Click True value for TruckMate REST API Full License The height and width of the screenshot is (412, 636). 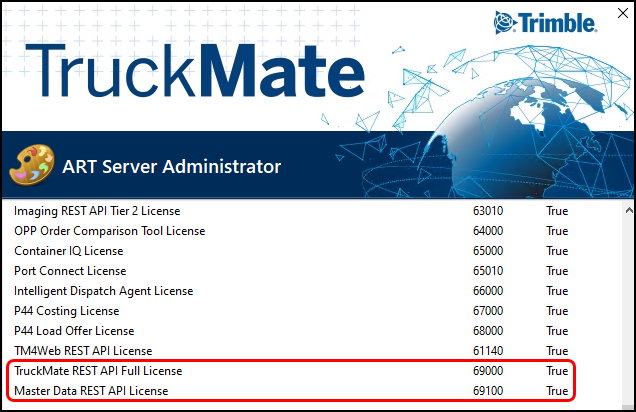[557, 371]
